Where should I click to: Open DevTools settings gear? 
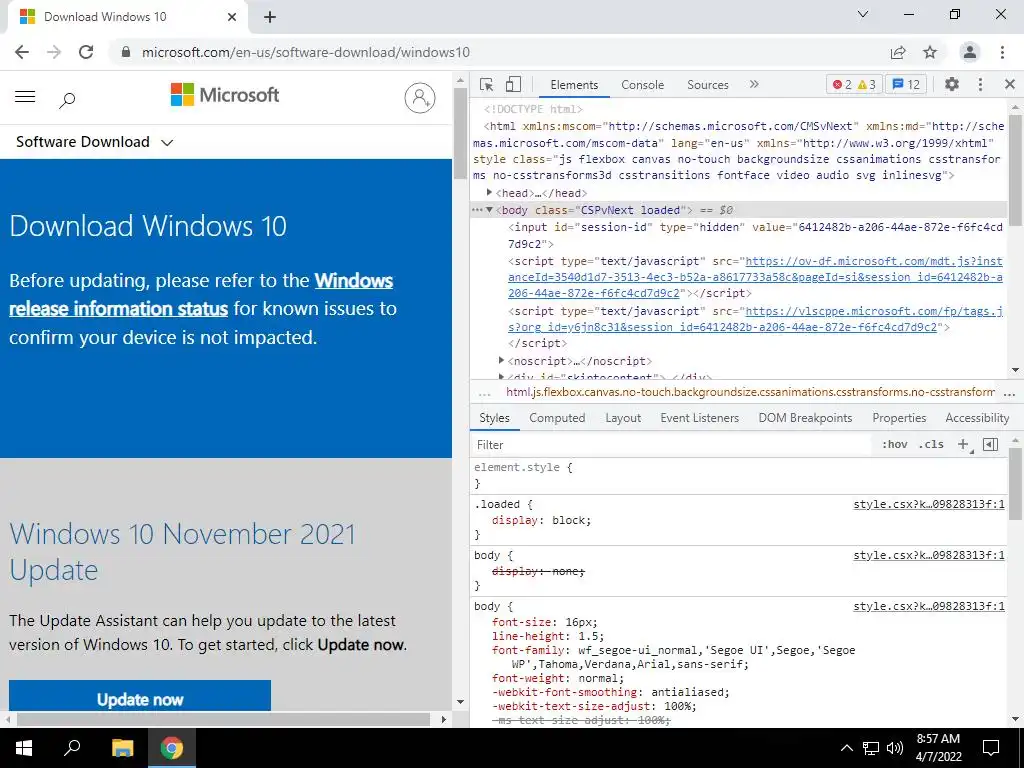pos(952,84)
